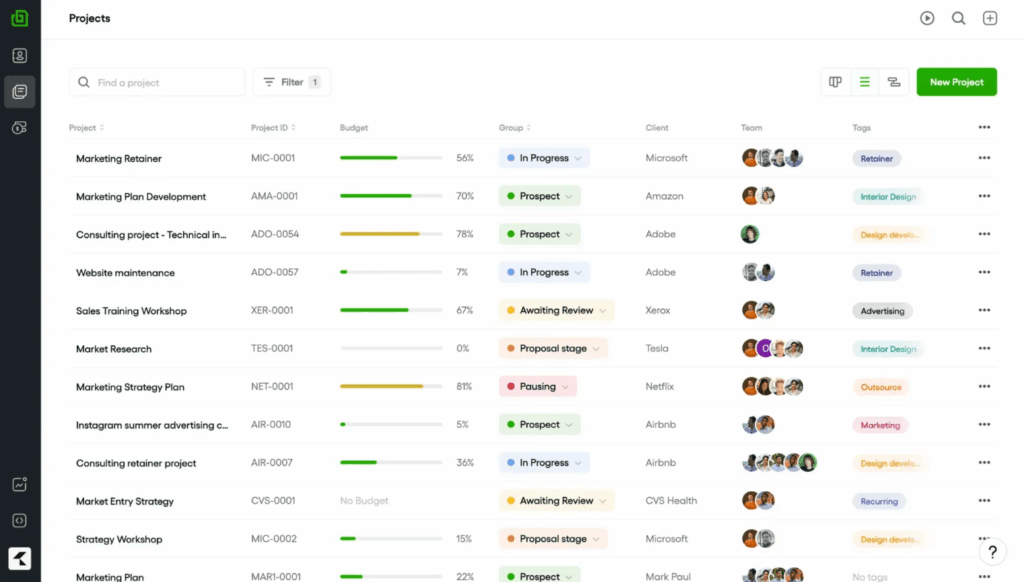Change Market Research status from Proposal stage
This screenshot has width=1024, height=582.
(553, 348)
